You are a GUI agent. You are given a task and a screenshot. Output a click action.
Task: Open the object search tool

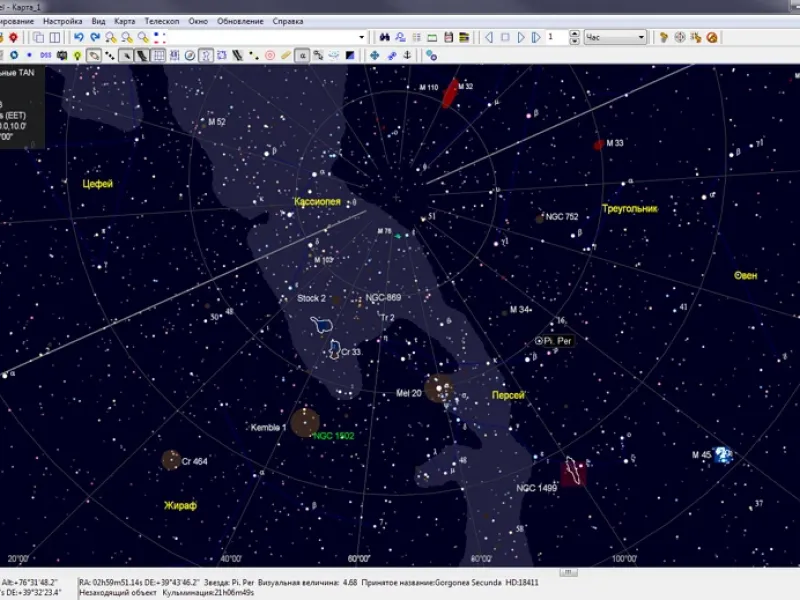(x=385, y=37)
